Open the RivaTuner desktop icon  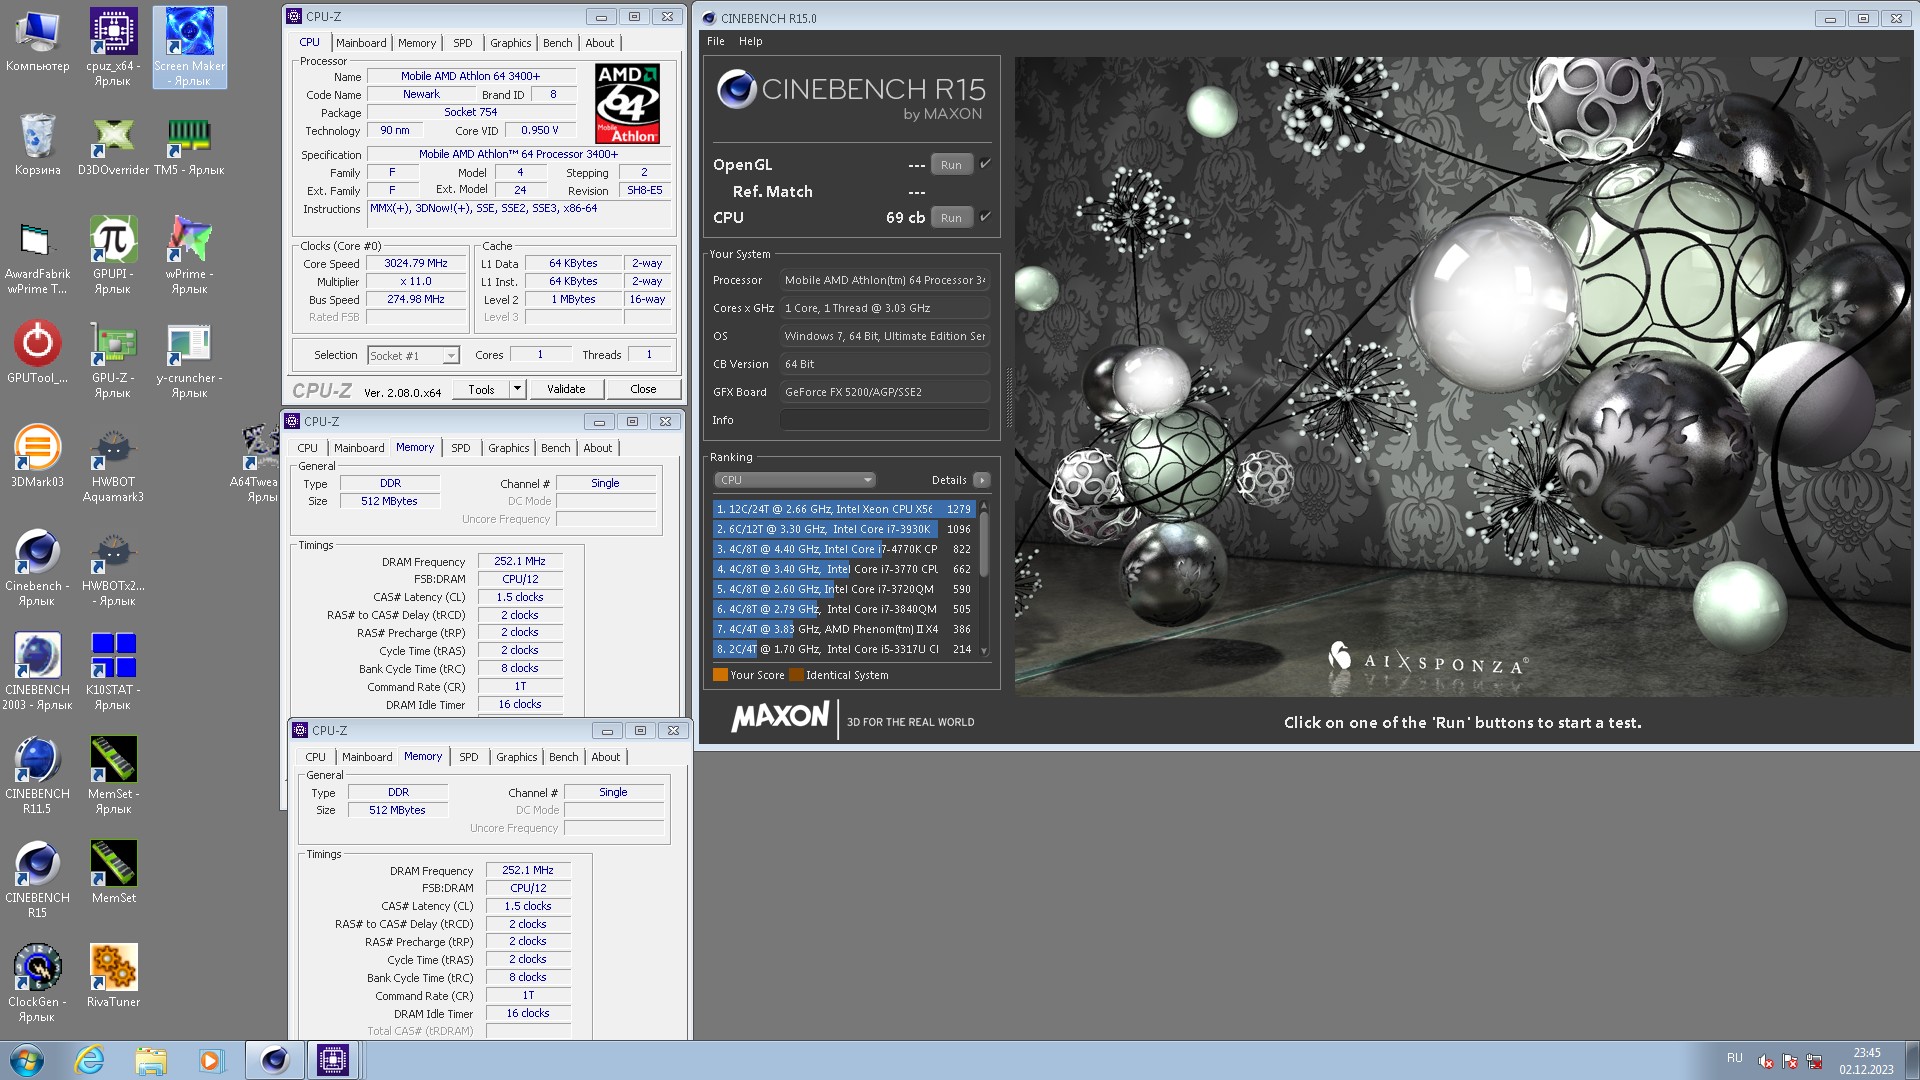point(113,977)
